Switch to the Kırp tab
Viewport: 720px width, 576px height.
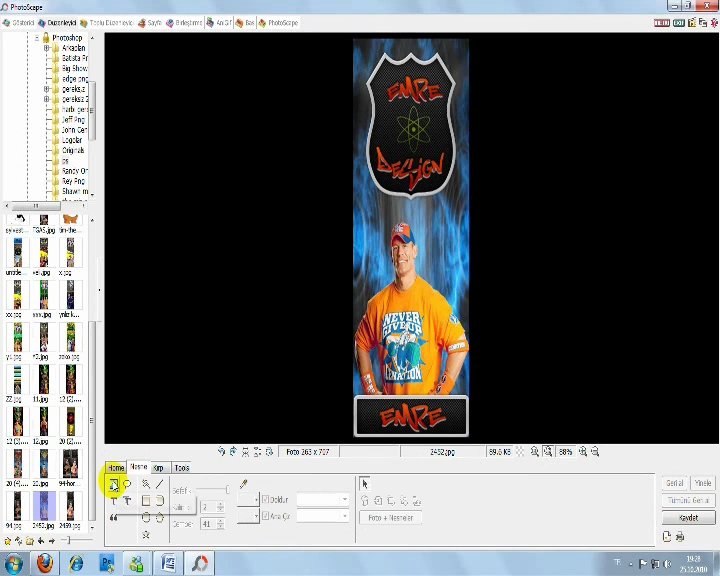tap(158, 468)
